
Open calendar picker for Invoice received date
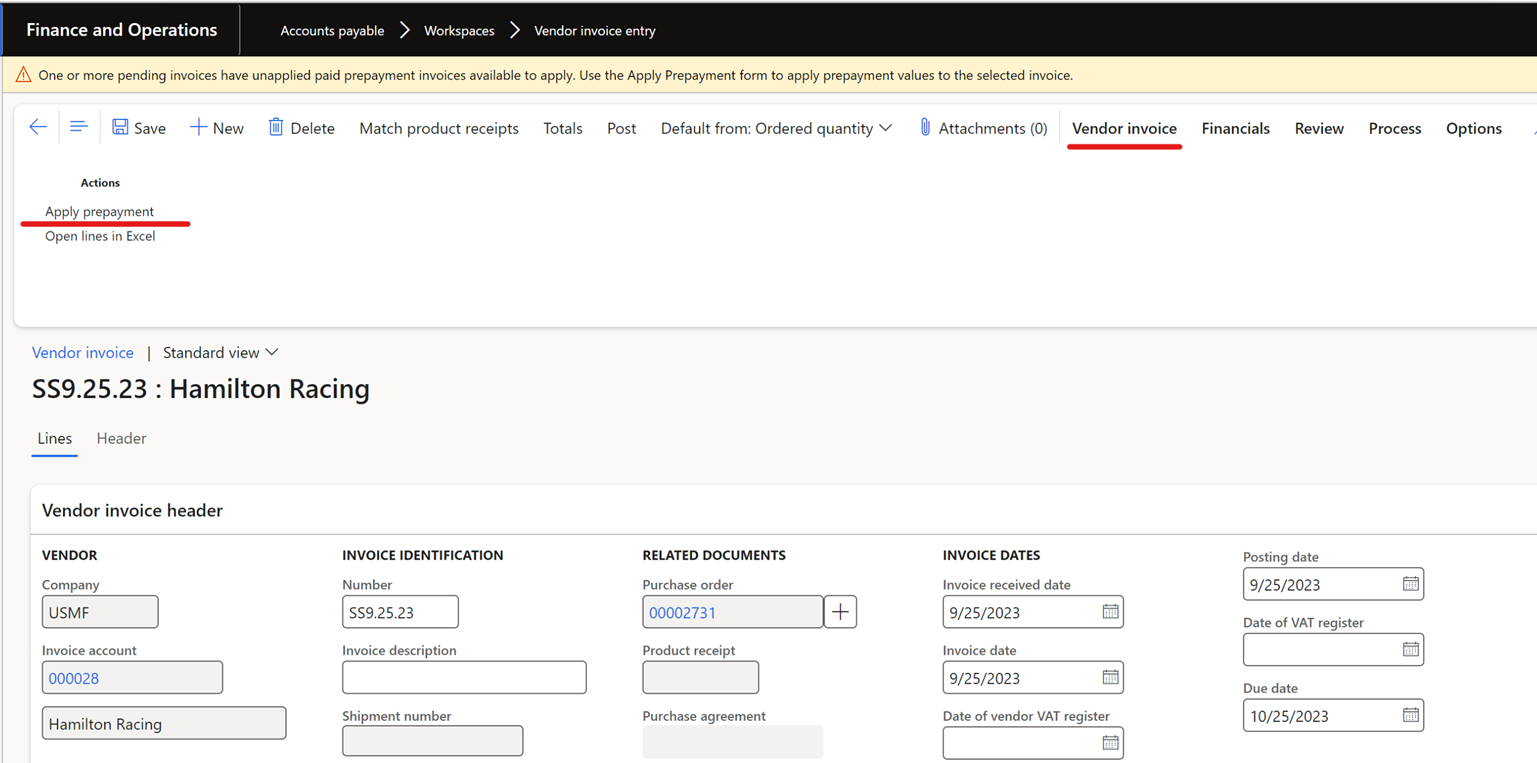pyautogui.click(x=1110, y=612)
